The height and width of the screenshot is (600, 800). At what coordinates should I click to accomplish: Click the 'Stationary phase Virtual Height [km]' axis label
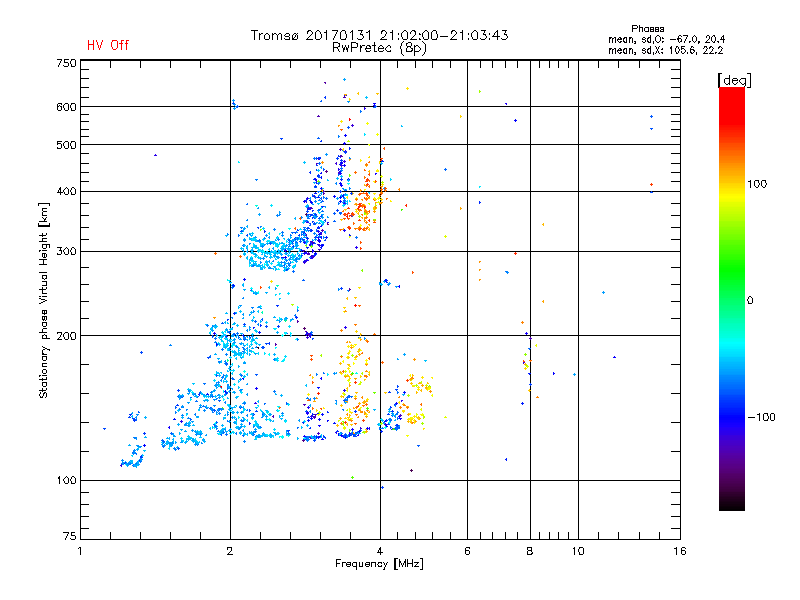44,300
